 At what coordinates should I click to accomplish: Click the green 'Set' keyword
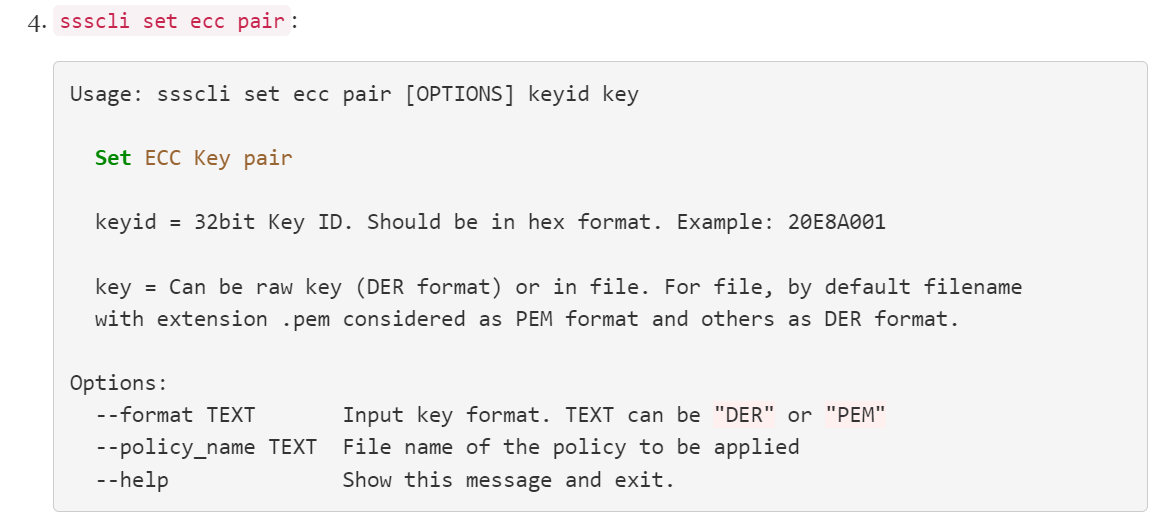pos(113,158)
